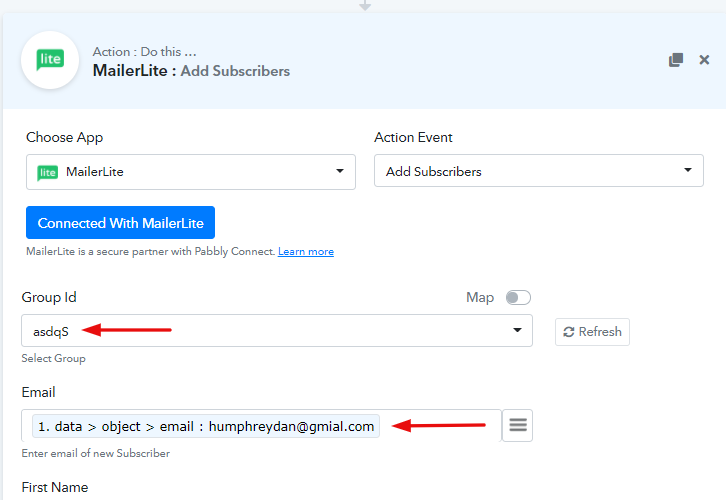726x500 pixels.
Task: Expand the Group Id dropdown showing asdqS
Action: [x=277, y=331]
